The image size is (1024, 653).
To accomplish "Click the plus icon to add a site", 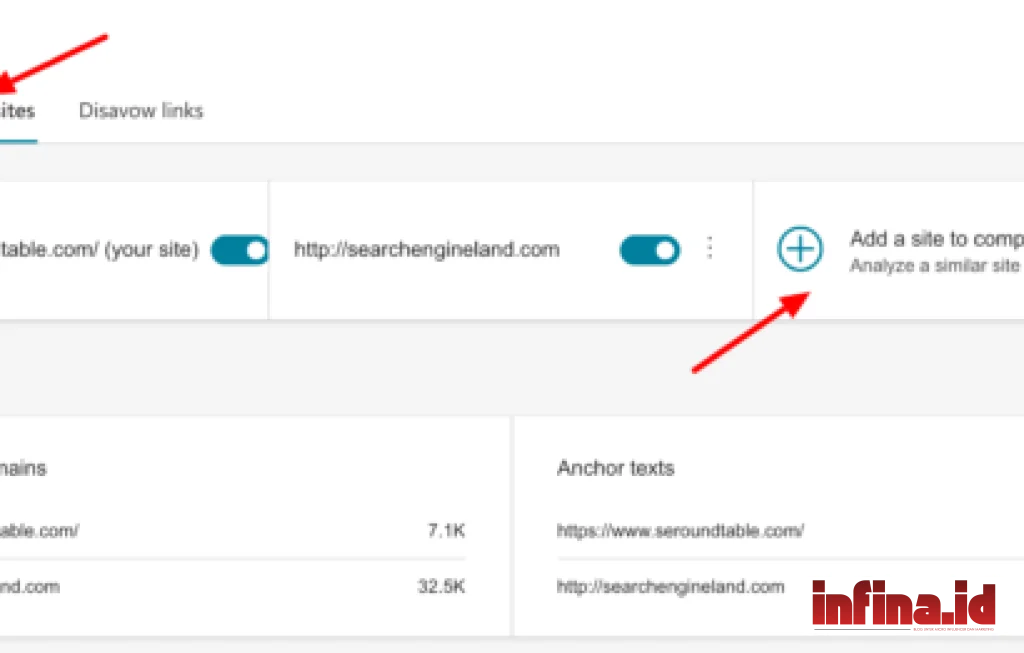I will 800,249.
